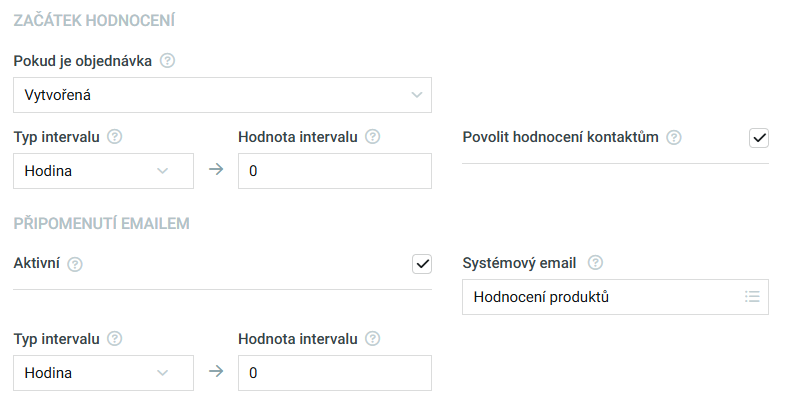Image resolution: width=790 pixels, height=405 pixels.
Task: Open help for Typ intervalu in Začátek hodnocení
Action: [x=115, y=137]
